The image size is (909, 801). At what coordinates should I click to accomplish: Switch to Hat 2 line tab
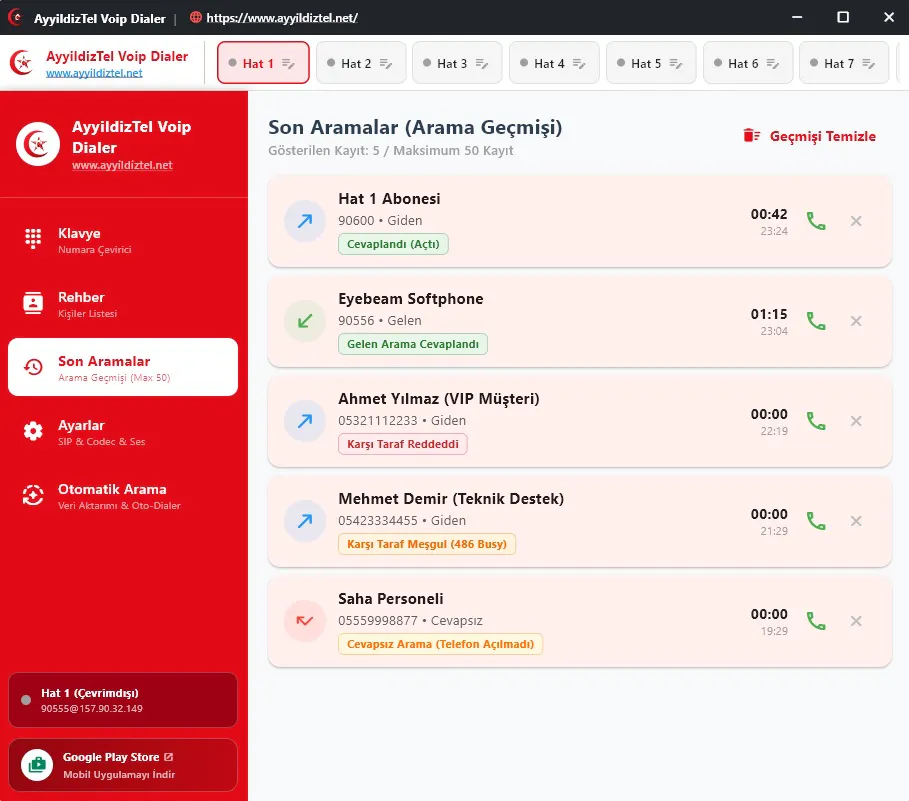pyautogui.click(x=361, y=63)
